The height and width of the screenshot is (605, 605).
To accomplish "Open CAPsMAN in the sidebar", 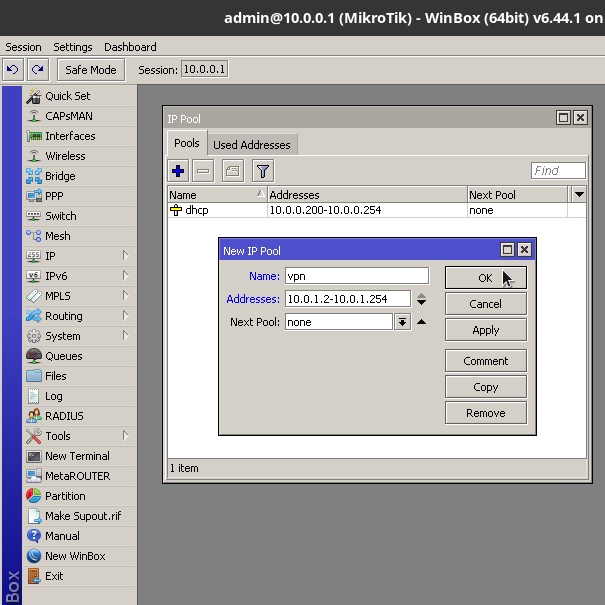I will click(x=80, y=116).
